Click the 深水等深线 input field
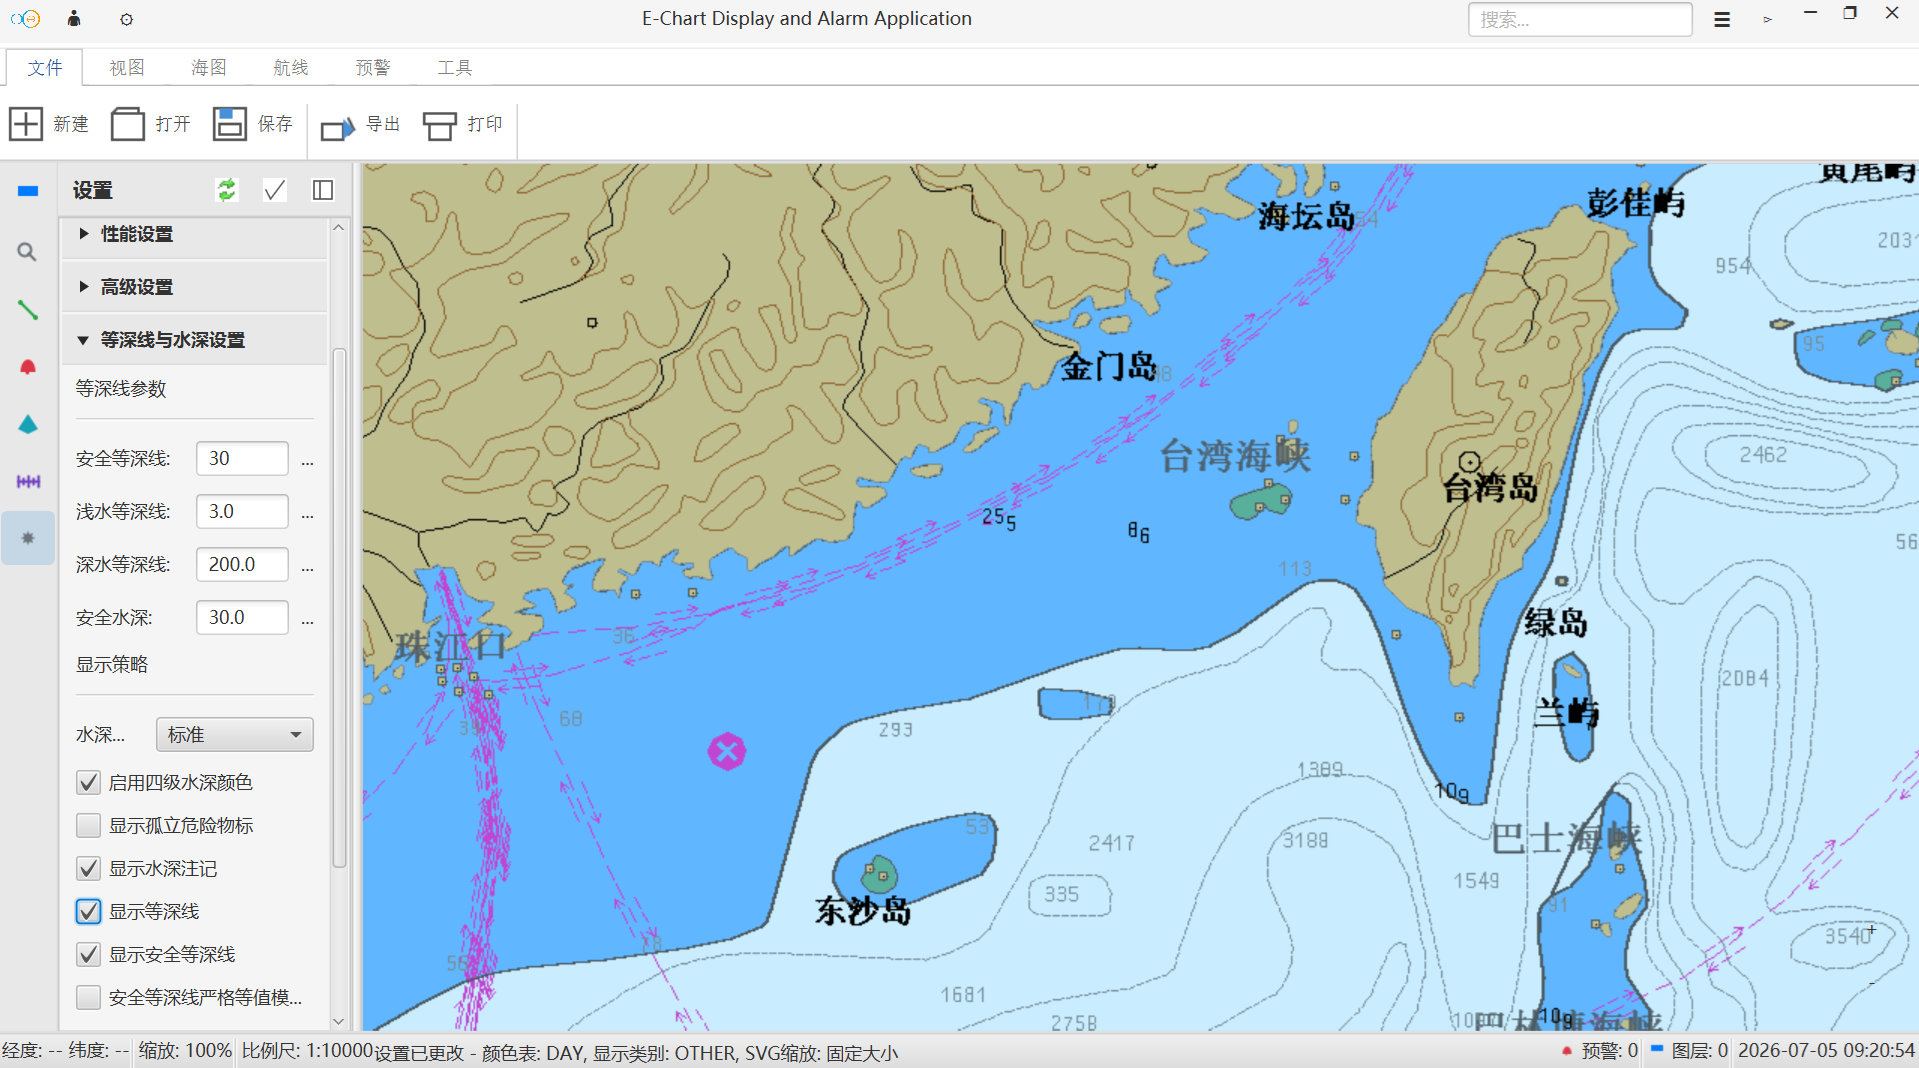This screenshot has width=1919, height=1068. click(x=242, y=564)
